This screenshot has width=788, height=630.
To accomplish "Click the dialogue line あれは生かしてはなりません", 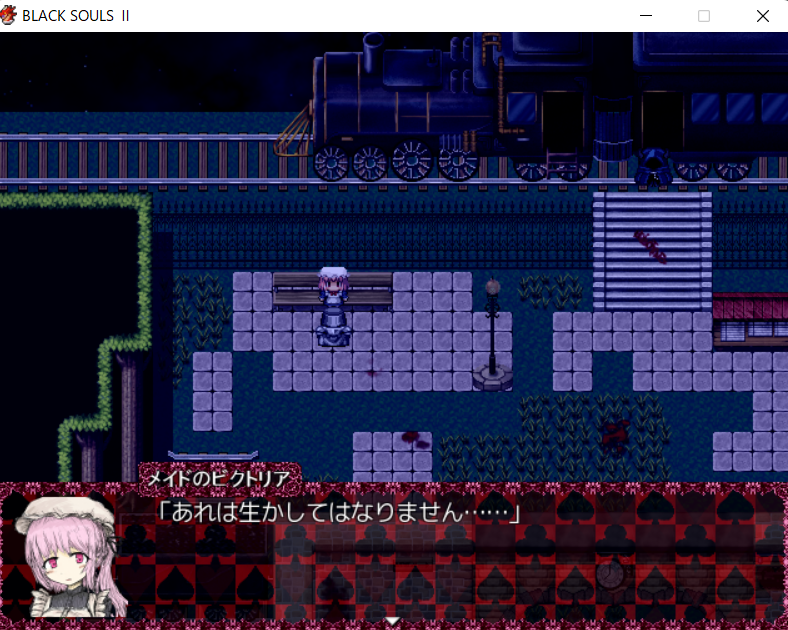I will (x=339, y=512).
